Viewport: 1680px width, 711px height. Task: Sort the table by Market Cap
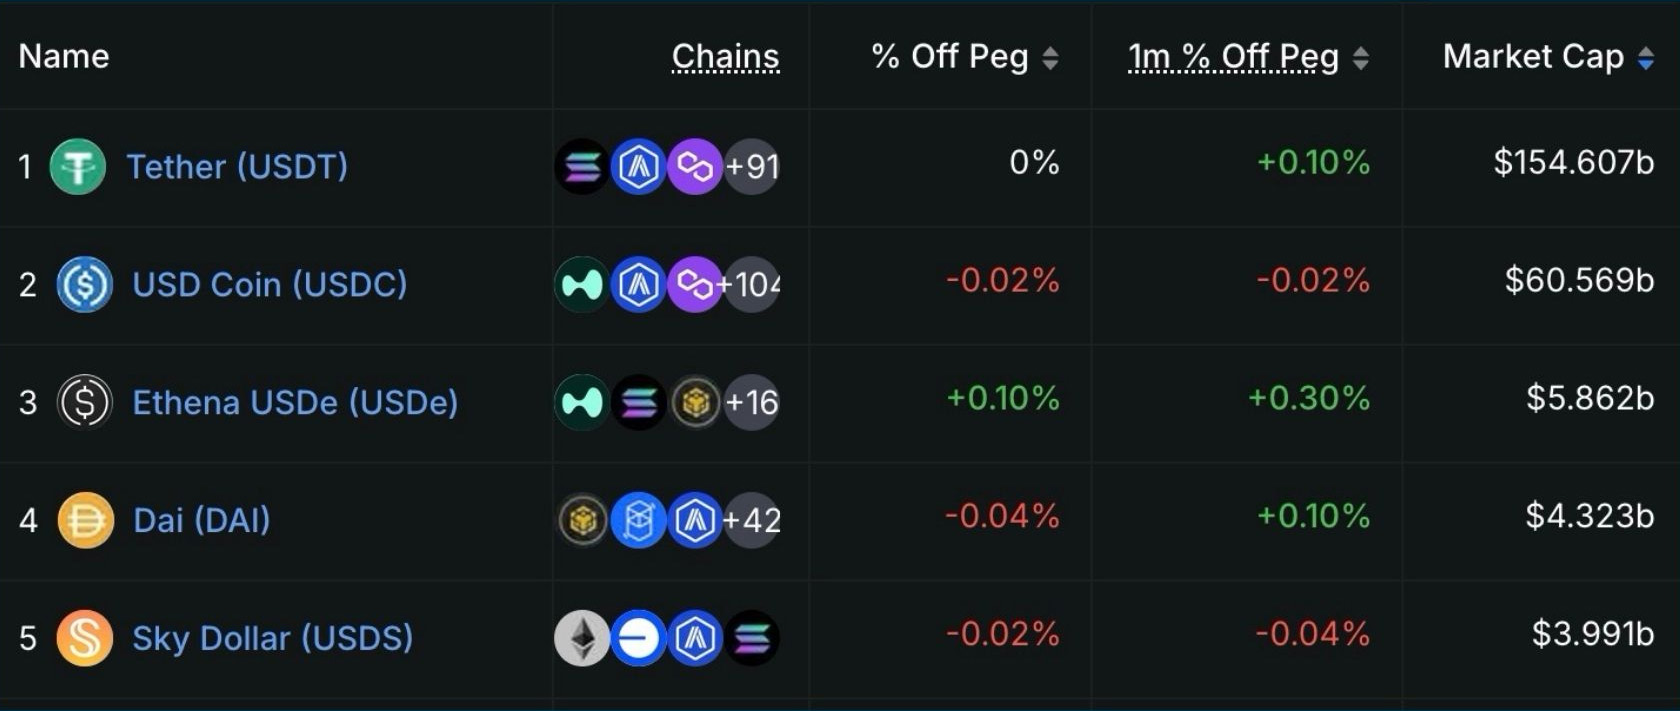tap(1645, 58)
